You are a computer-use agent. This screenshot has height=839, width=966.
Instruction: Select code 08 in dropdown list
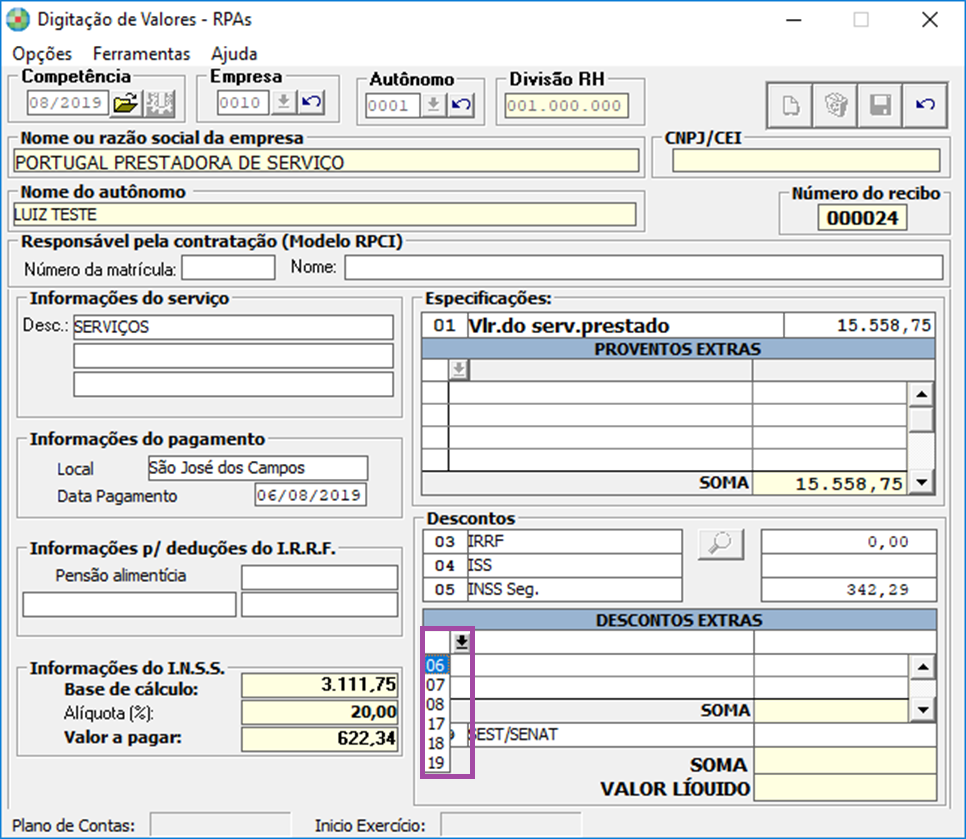436,704
